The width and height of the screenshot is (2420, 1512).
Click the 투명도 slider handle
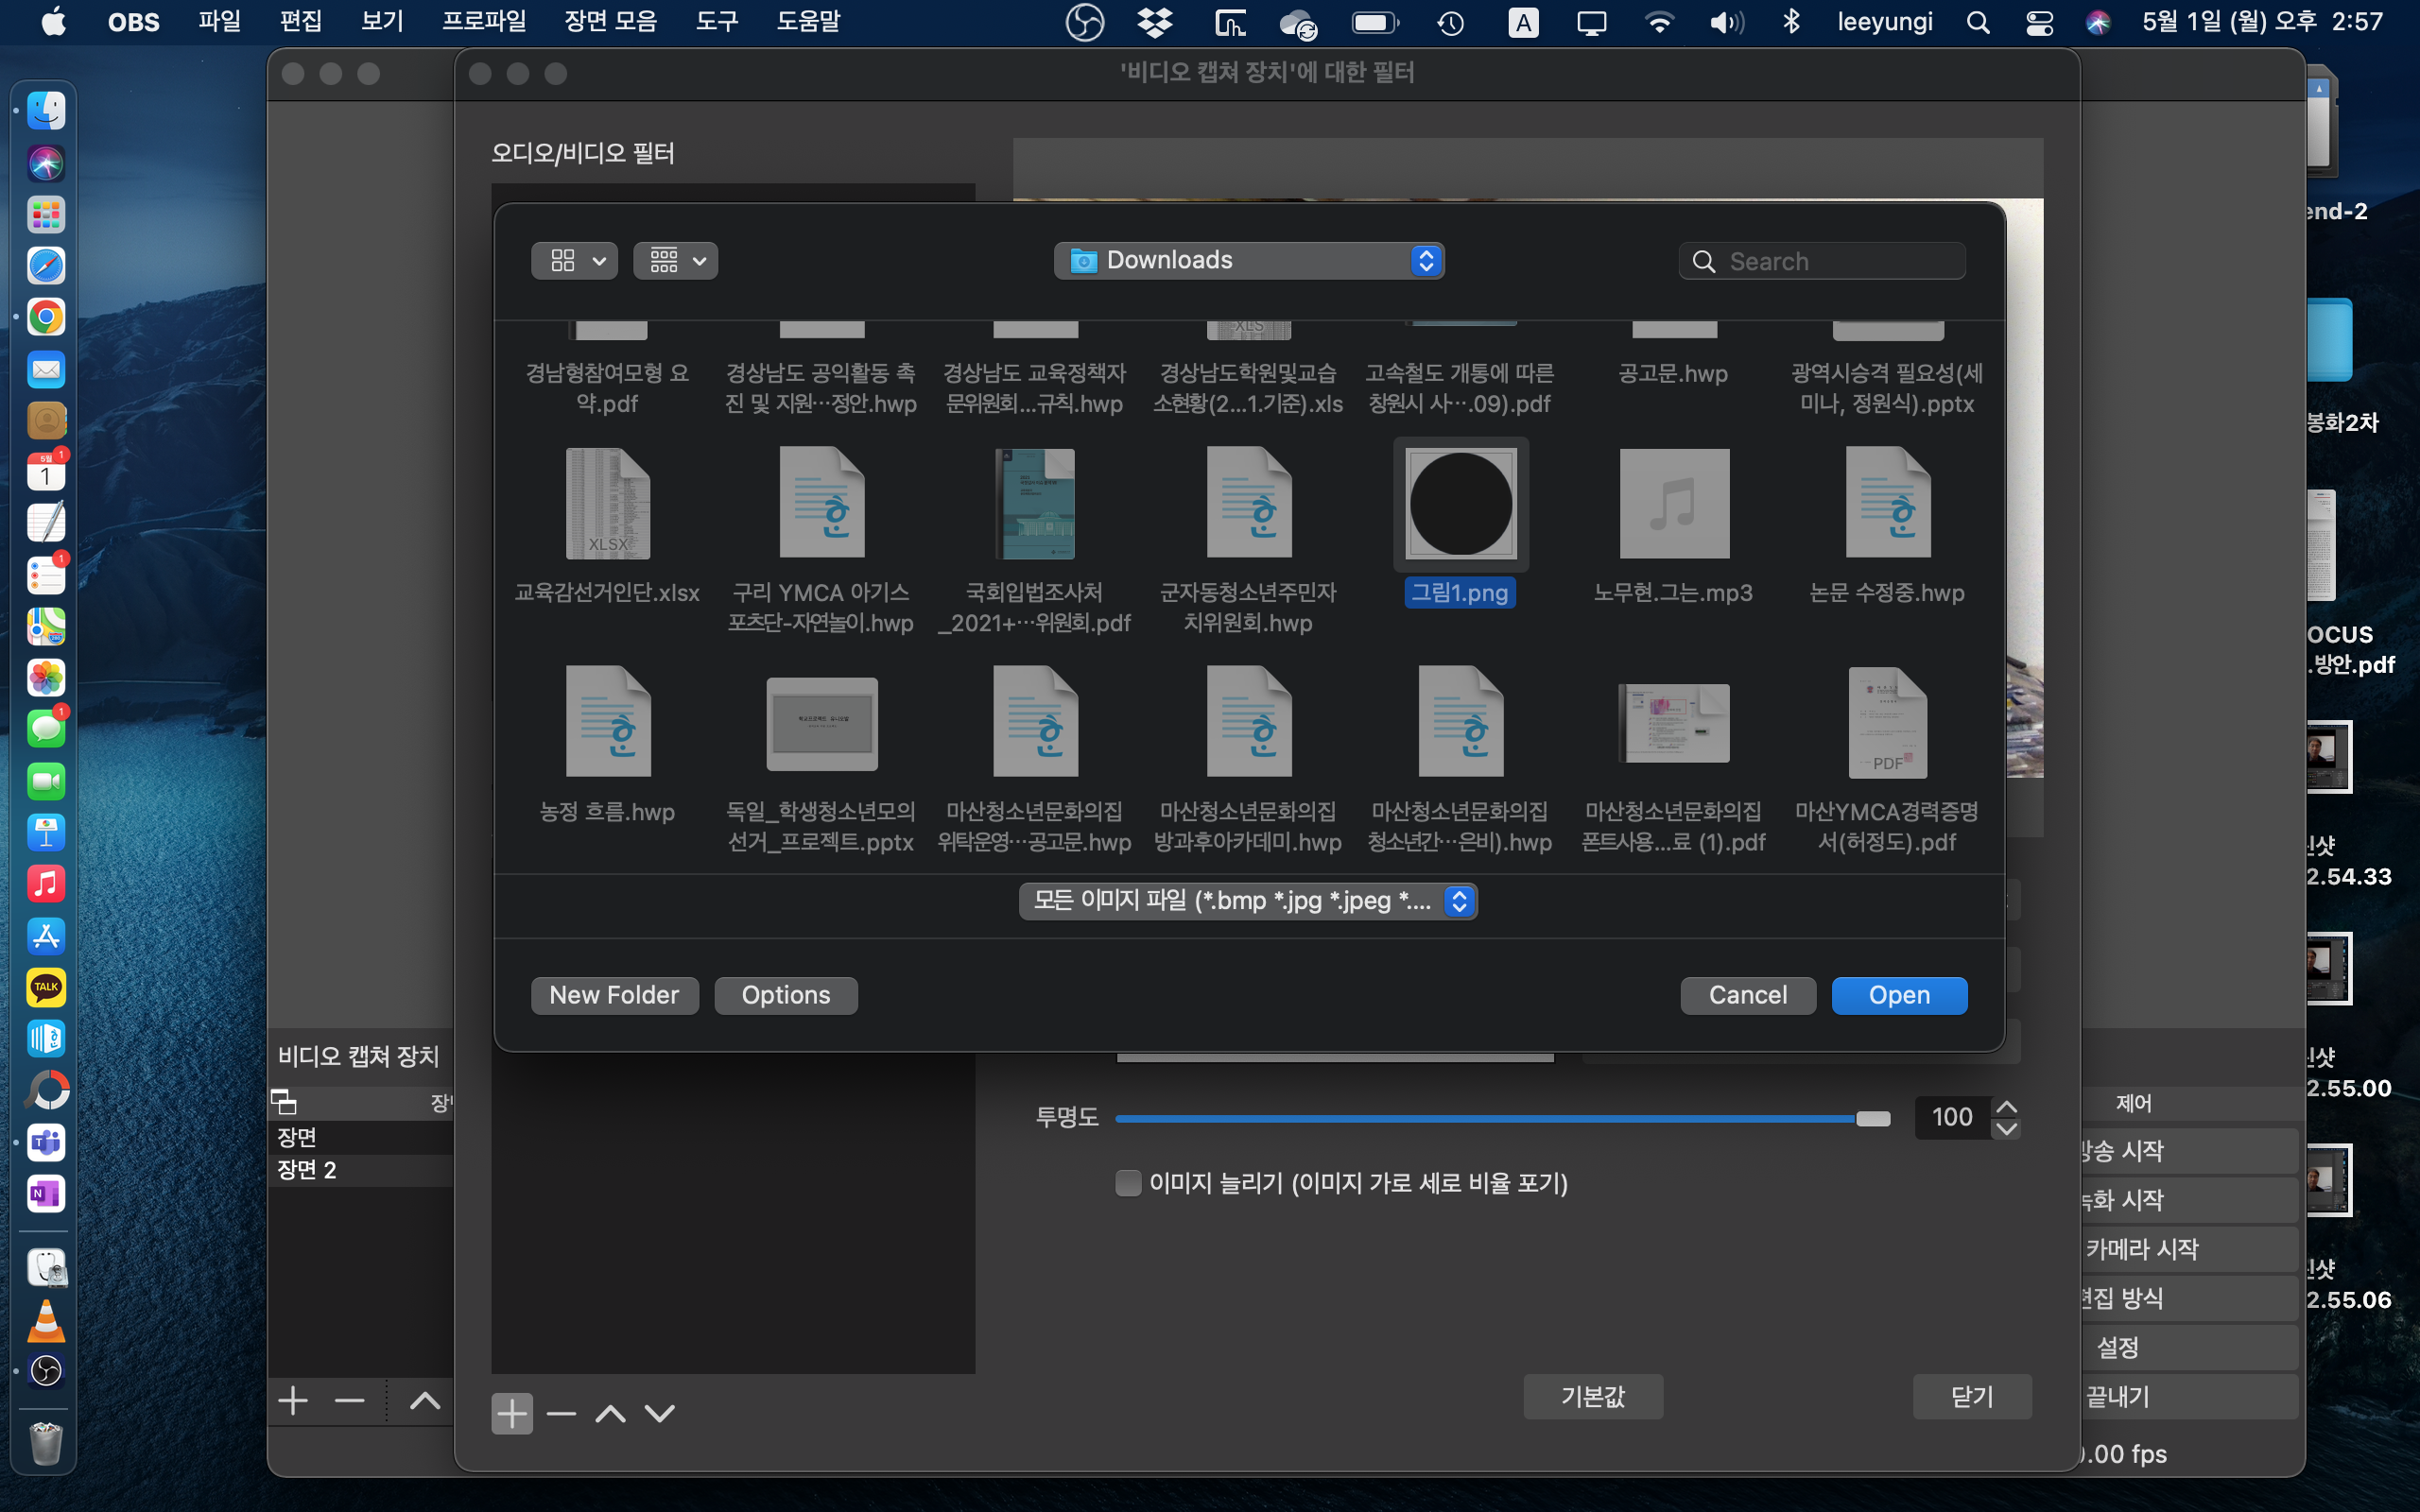(x=1872, y=1118)
